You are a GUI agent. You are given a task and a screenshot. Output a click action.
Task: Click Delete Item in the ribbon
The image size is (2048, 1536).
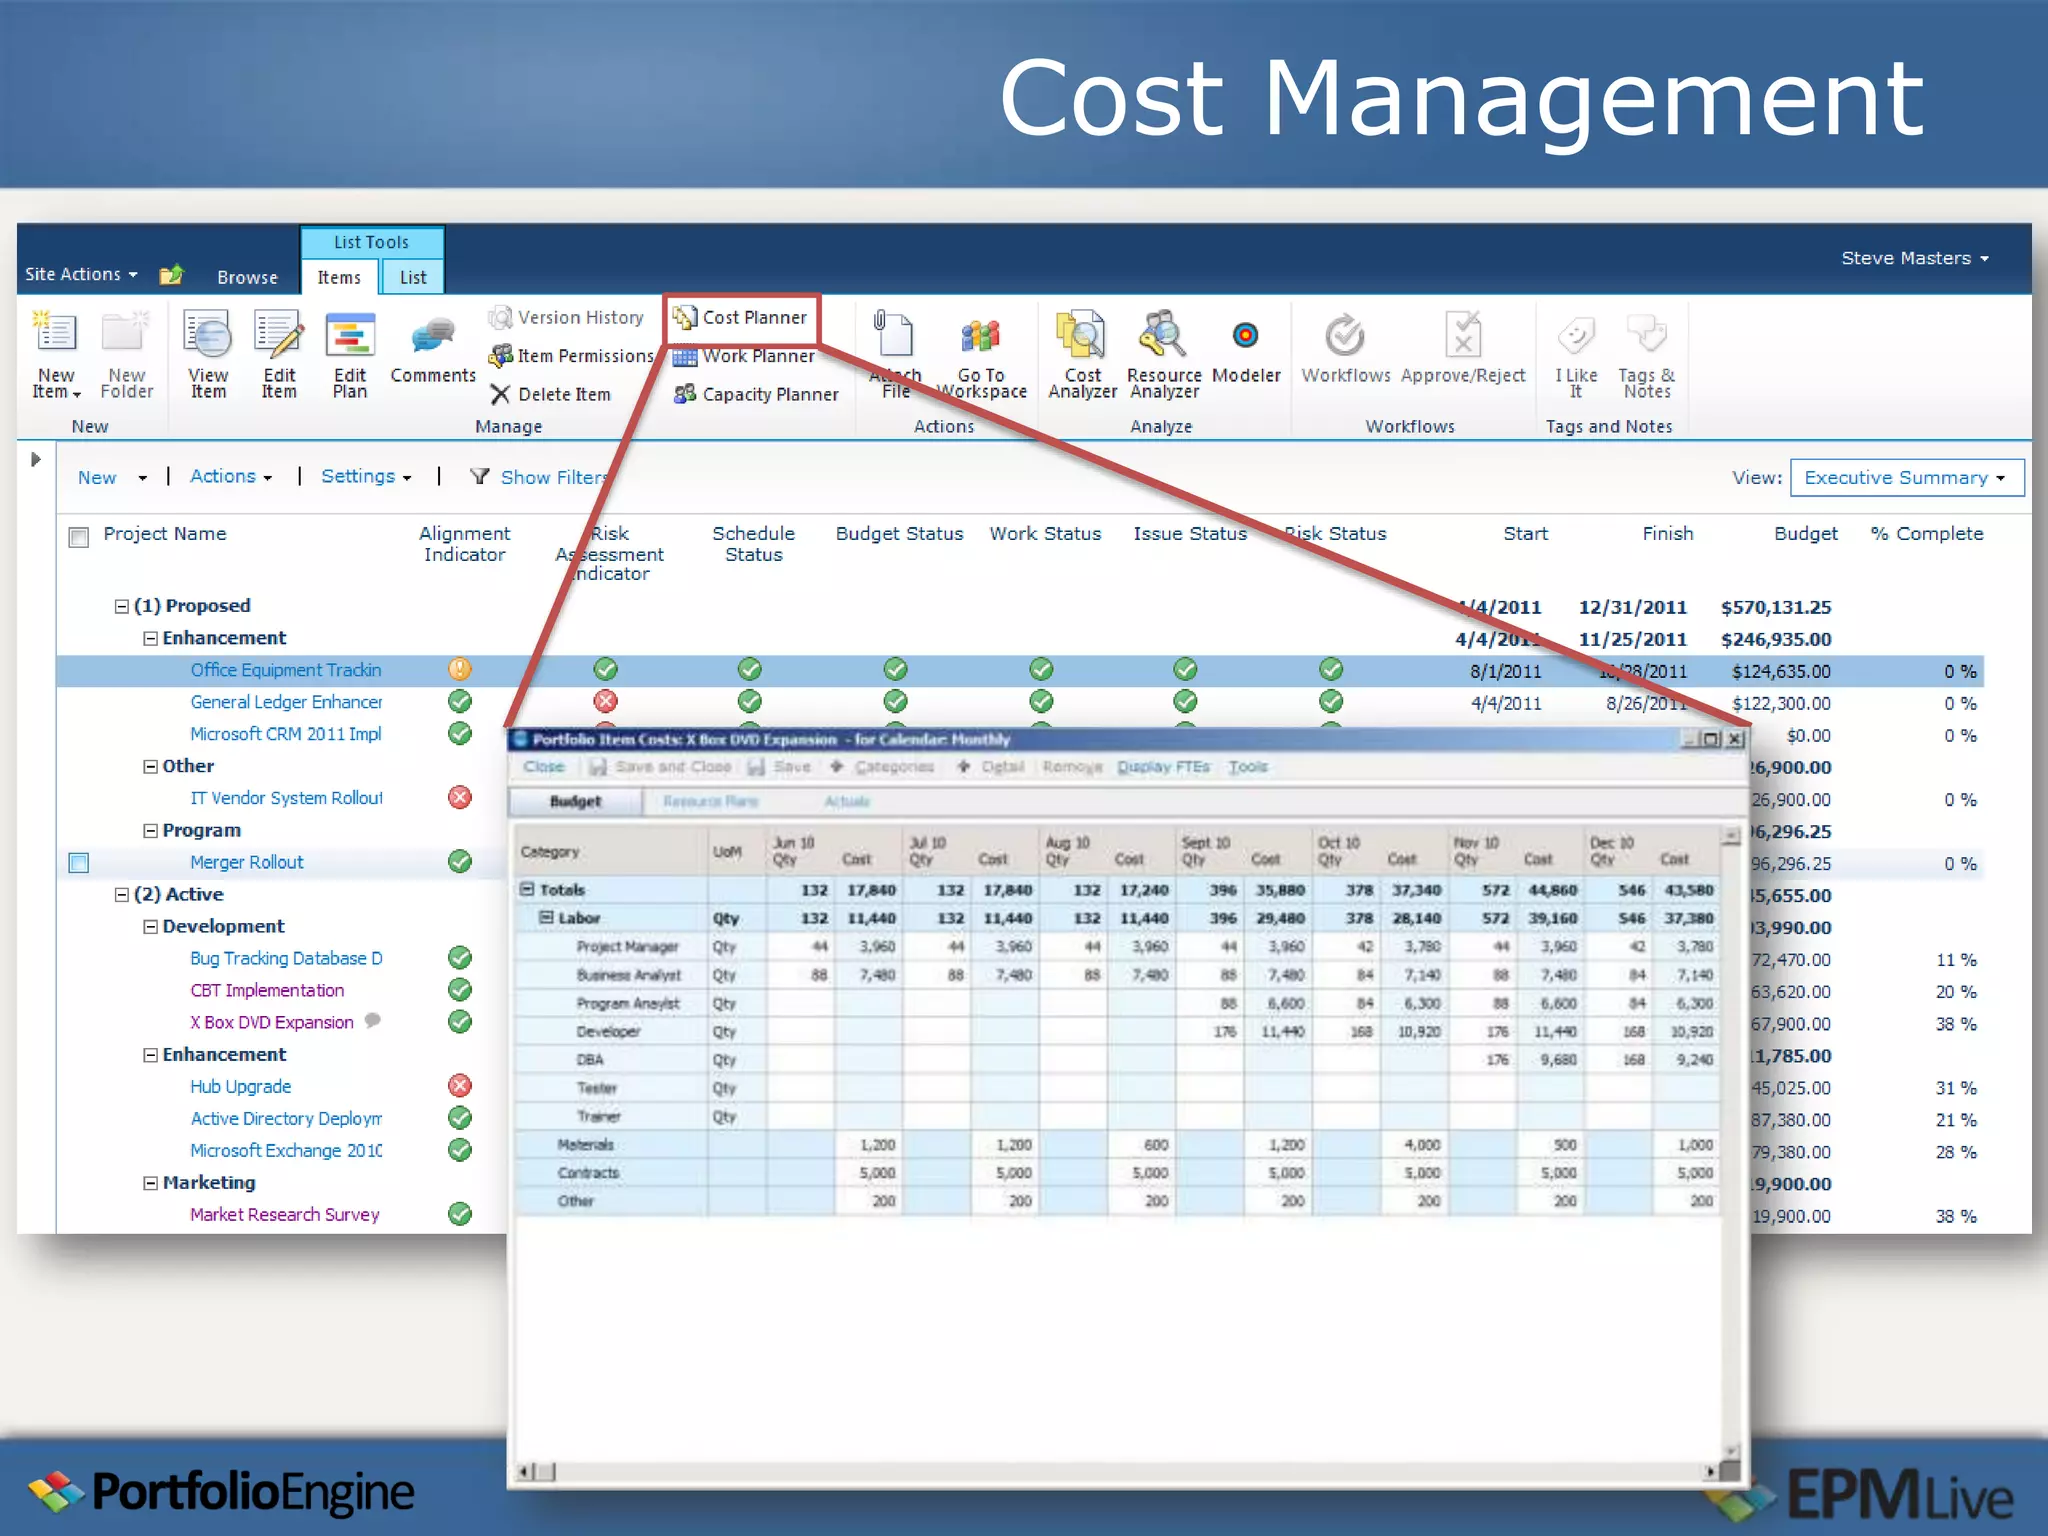pyautogui.click(x=551, y=394)
